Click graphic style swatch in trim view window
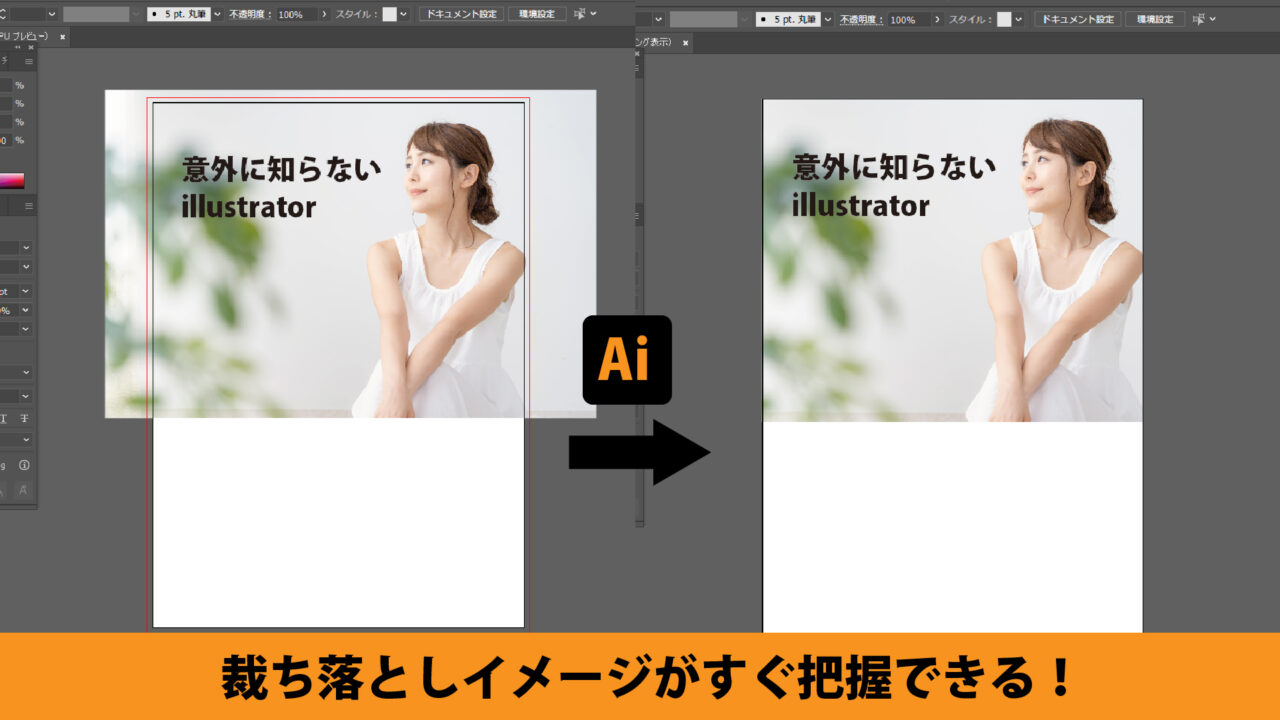 coord(1004,20)
